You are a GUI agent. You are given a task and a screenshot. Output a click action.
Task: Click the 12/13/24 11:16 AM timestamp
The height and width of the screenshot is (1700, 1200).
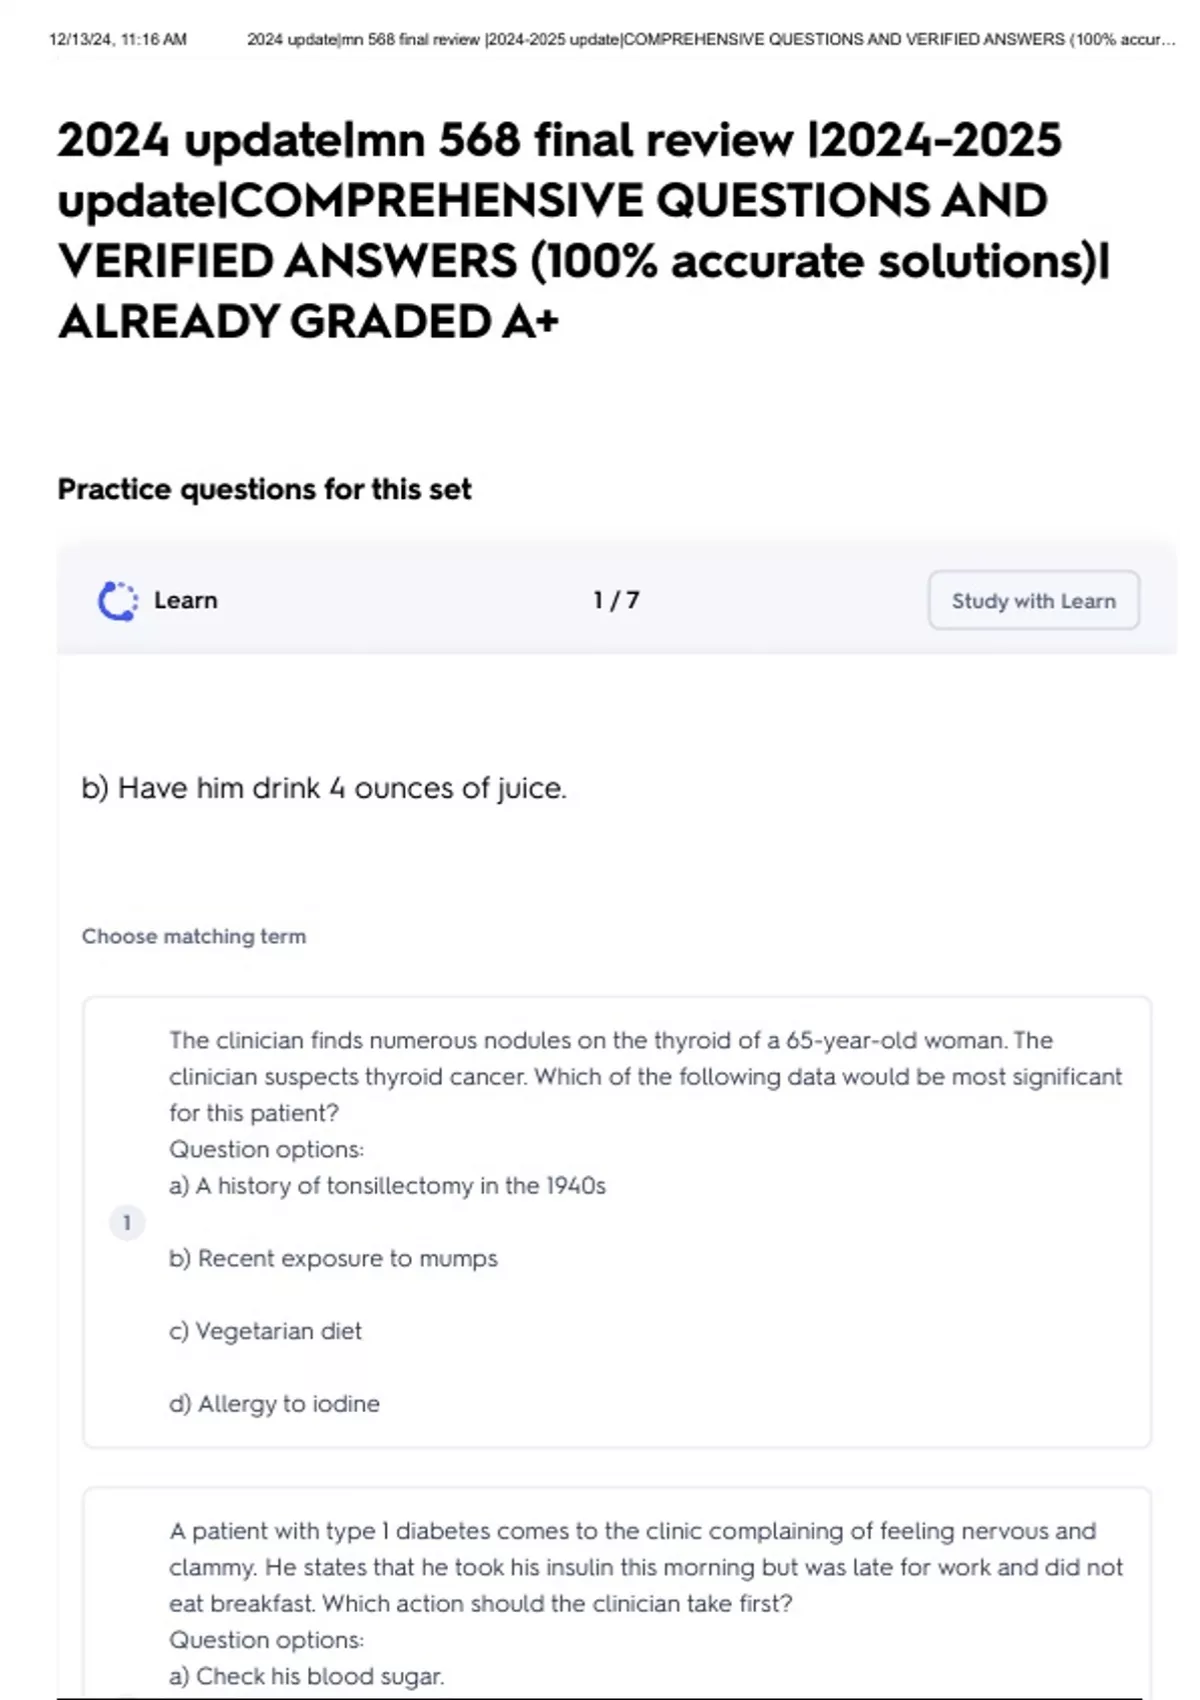click(118, 40)
